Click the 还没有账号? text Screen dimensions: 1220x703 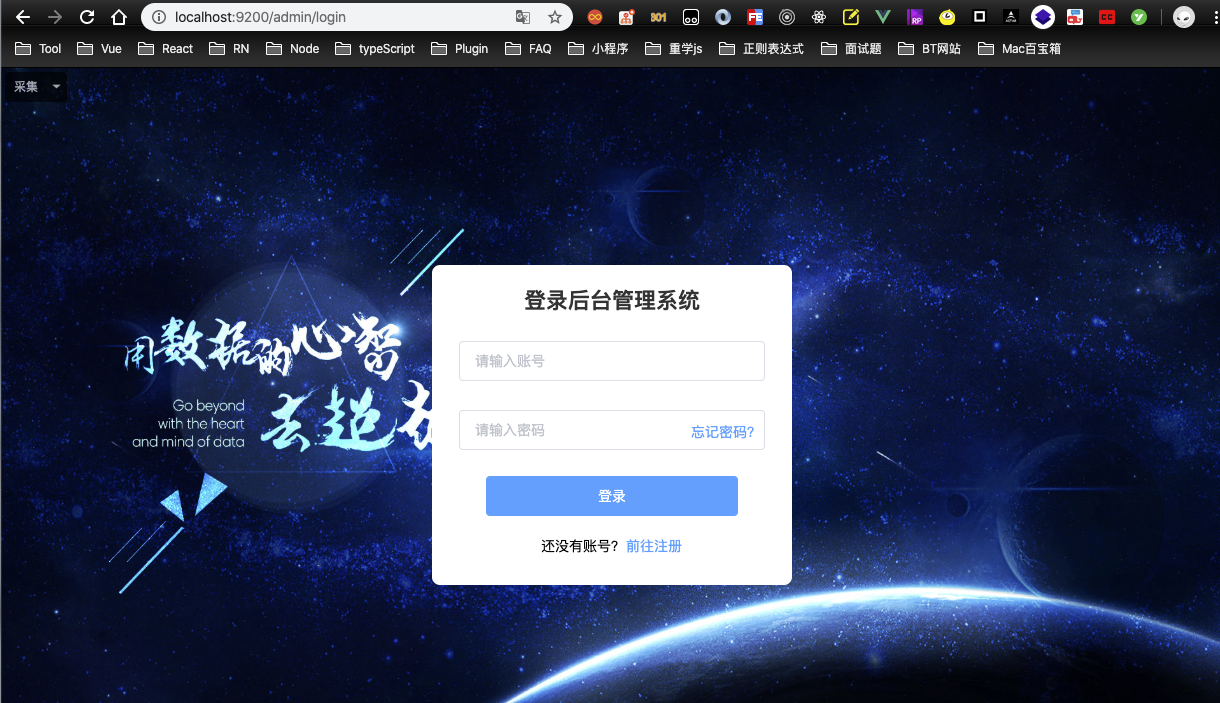580,546
